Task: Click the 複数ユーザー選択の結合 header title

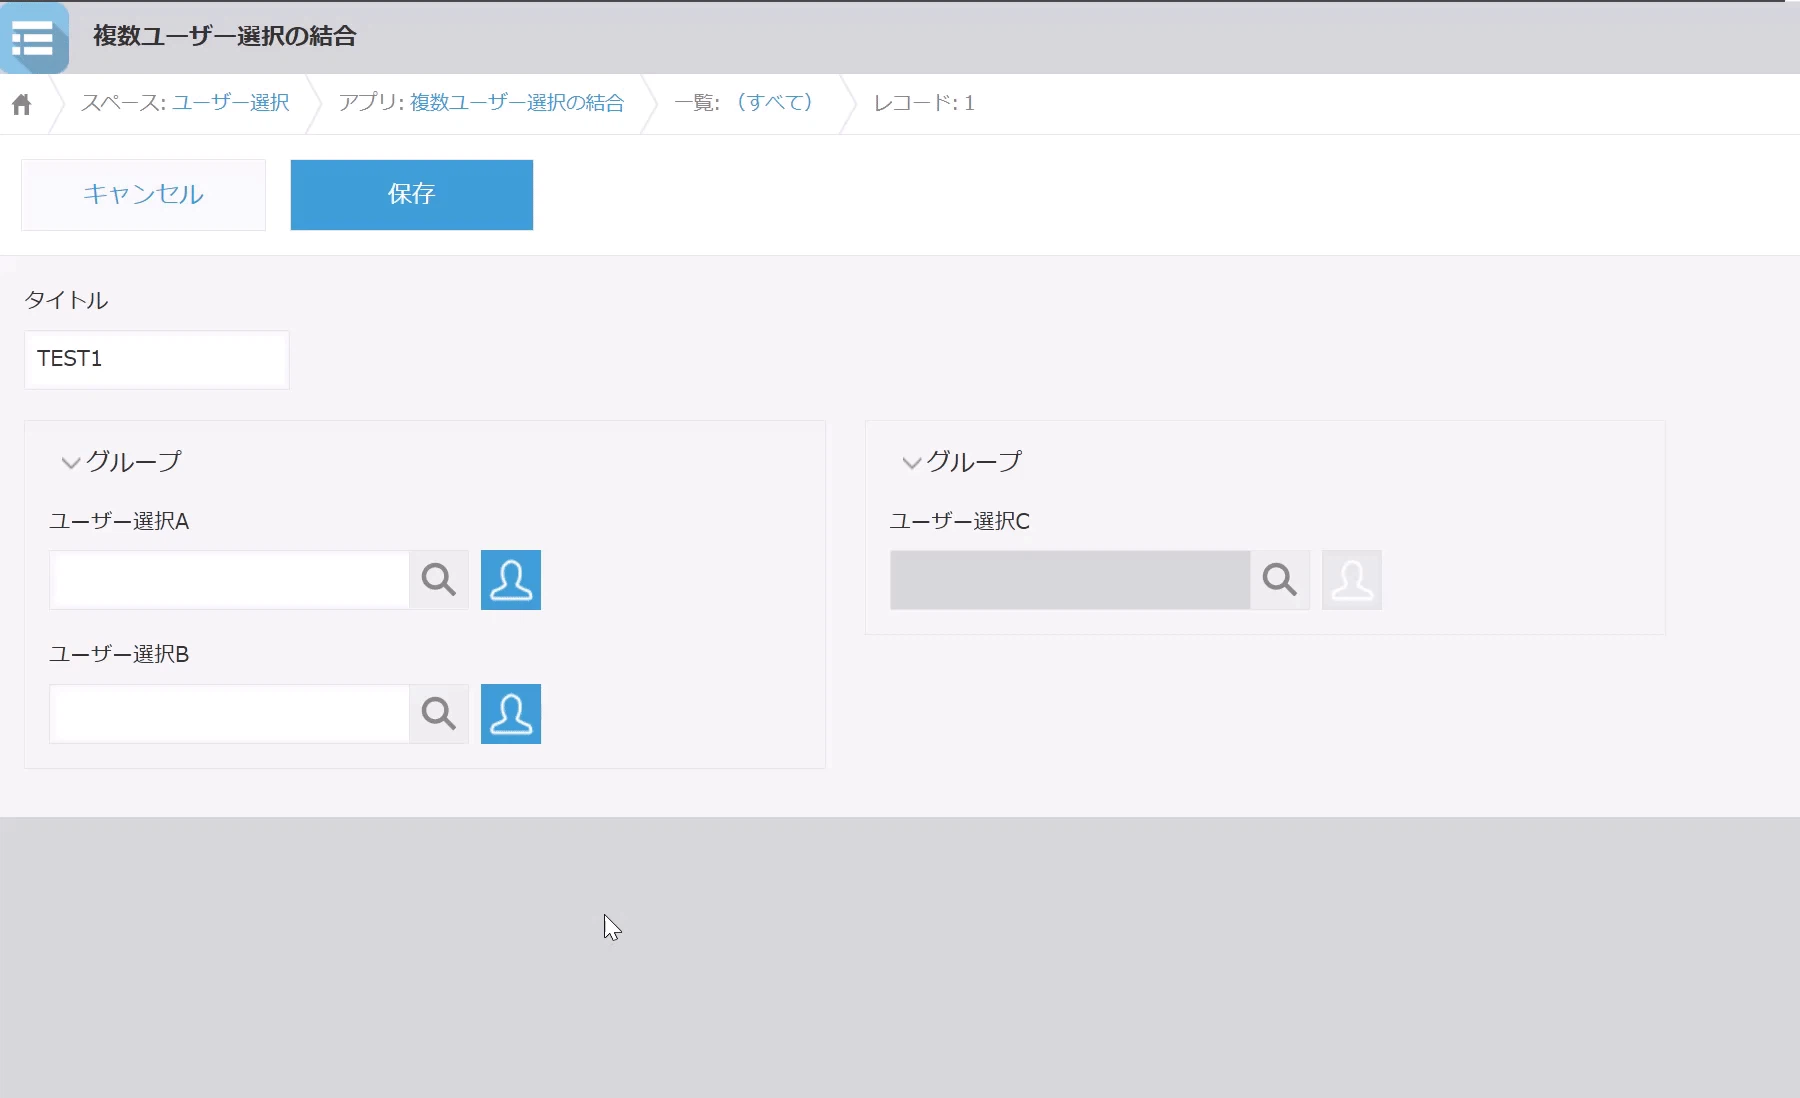Action: coord(225,36)
